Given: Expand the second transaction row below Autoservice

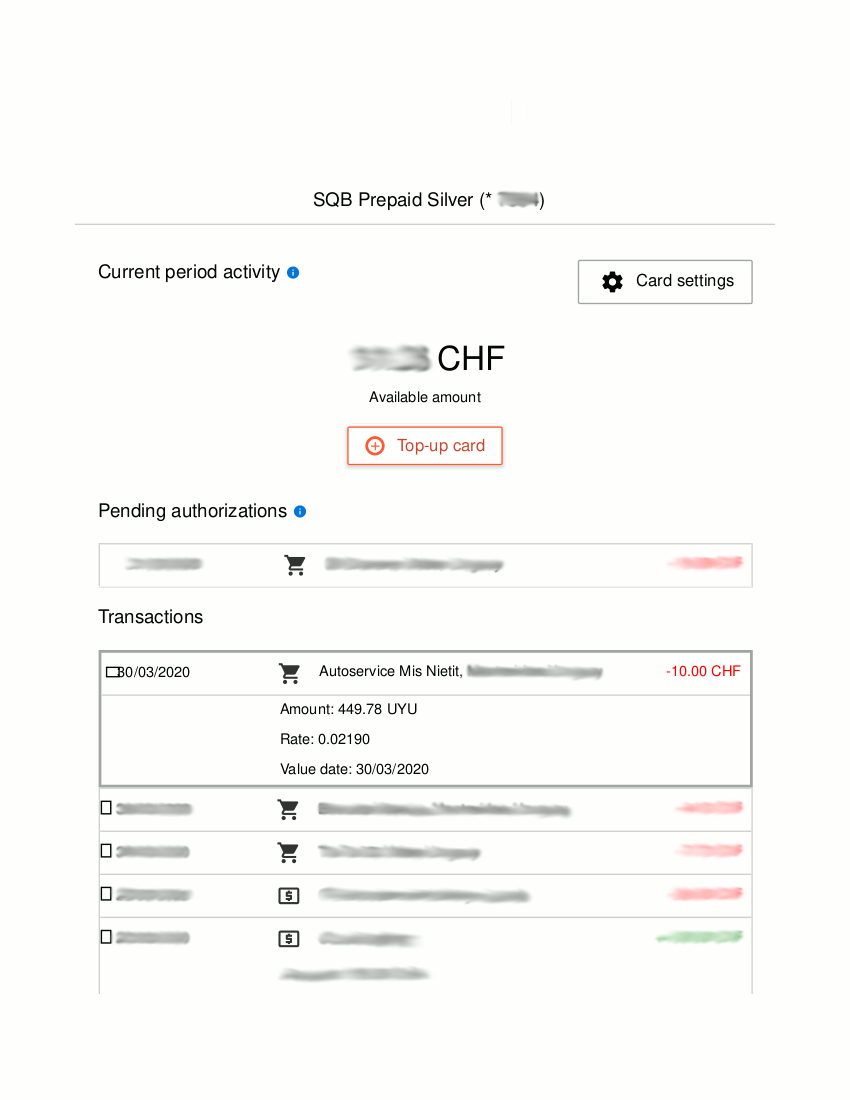Looking at the screenshot, I should [x=106, y=808].
